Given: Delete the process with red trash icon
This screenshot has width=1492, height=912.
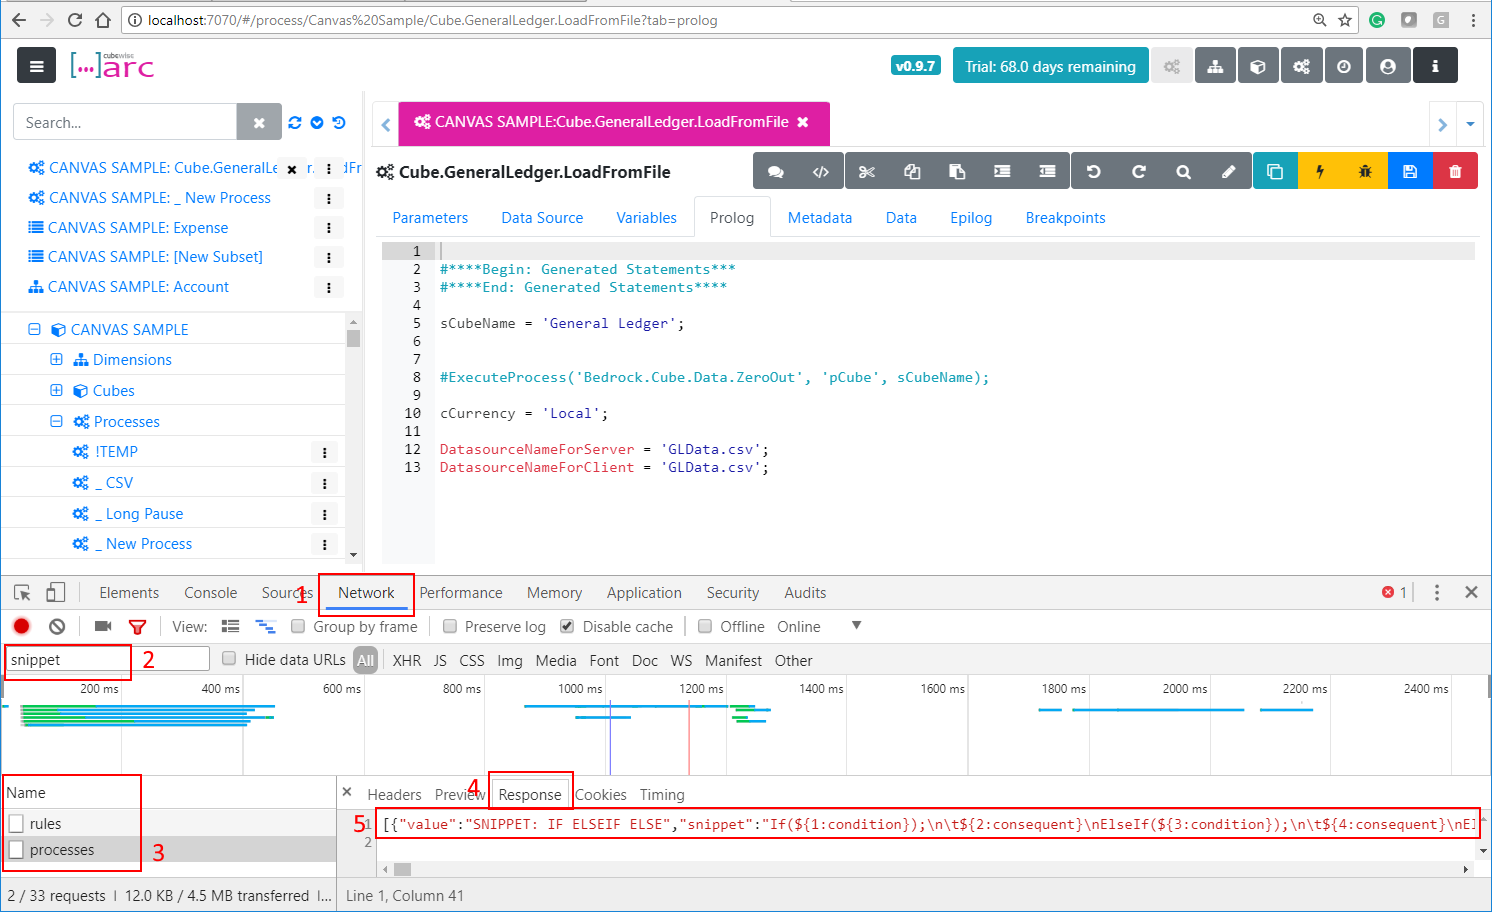Looking at the screenshot, I should pos(1455,171).
